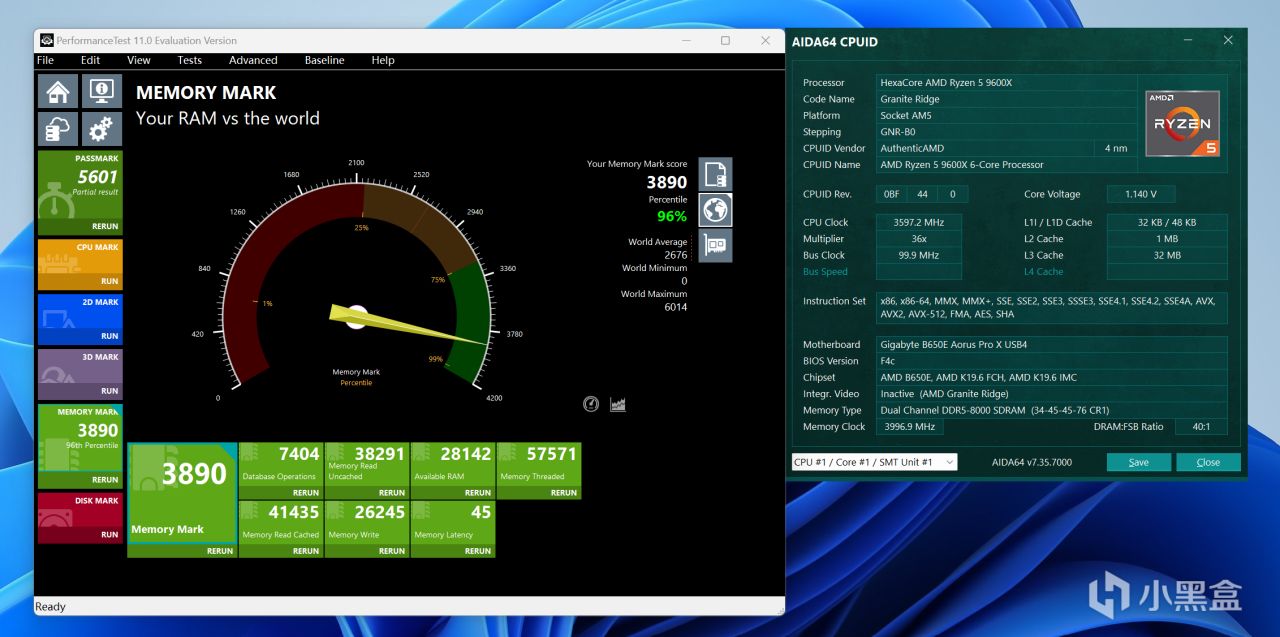This screenshot has width=1280, height=637.
Task: Click the World Average value 2676
Action: coord(676,255)
